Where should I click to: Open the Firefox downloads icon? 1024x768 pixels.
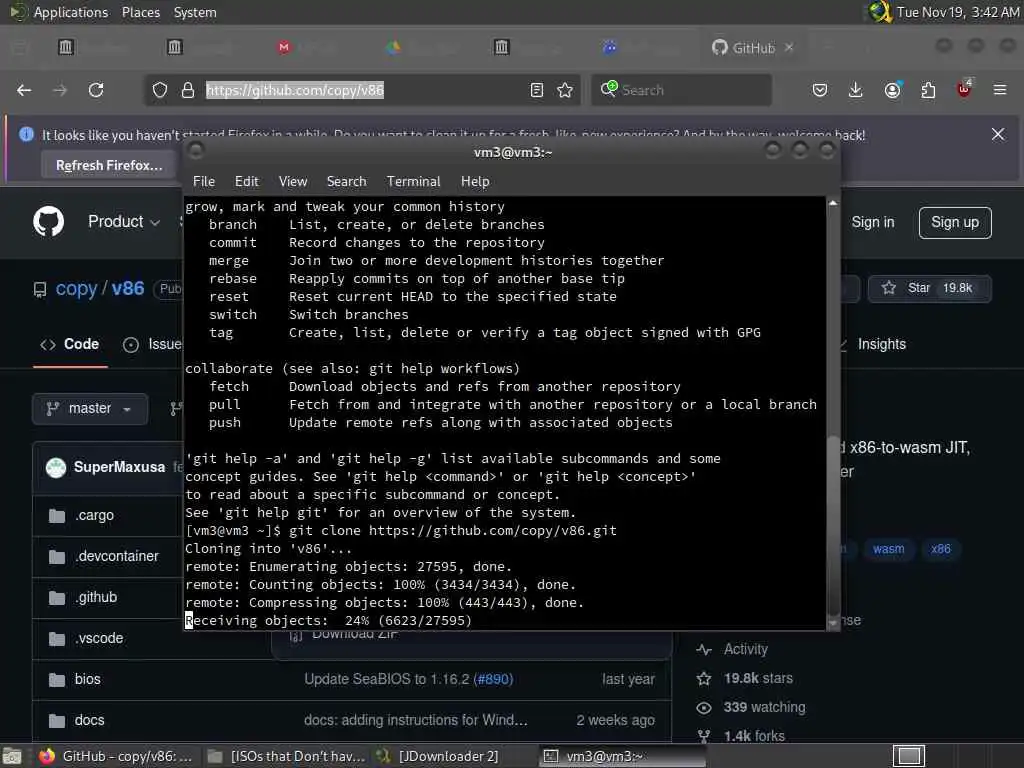pos(856,90)
